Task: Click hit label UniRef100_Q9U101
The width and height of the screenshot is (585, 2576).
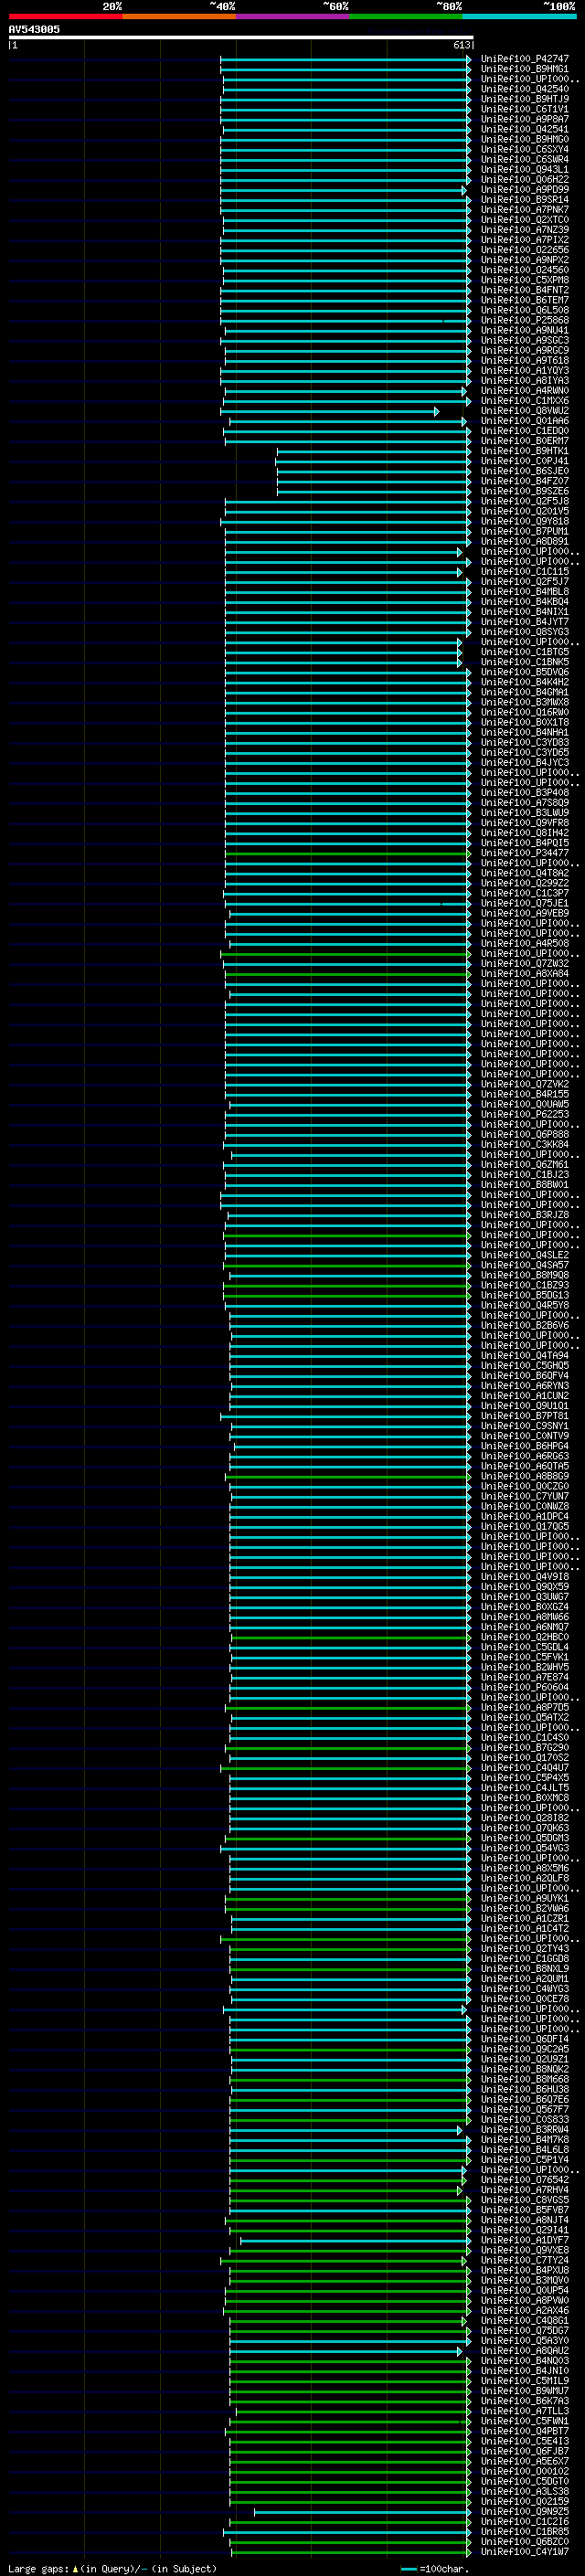Action: [x=525, y=1406]
